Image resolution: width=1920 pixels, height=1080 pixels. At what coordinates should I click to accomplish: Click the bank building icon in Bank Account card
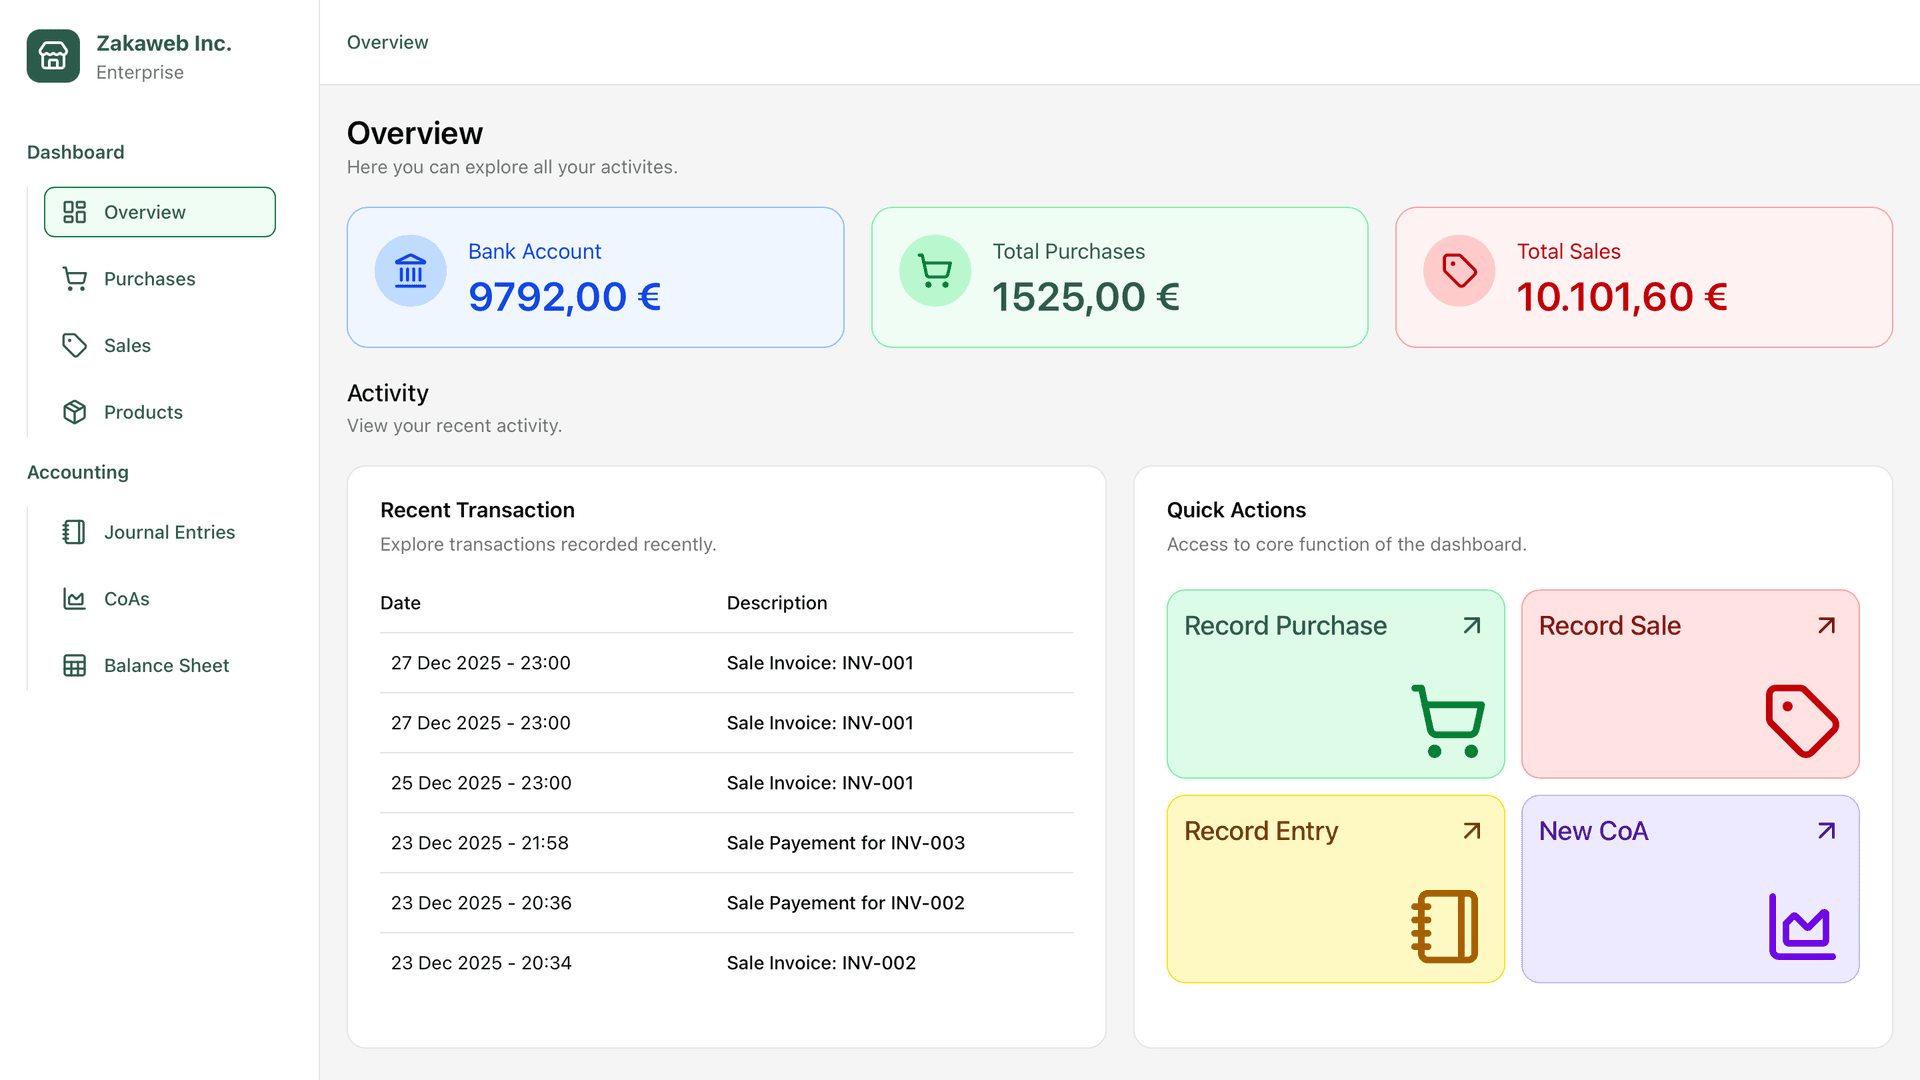click(x=410, y=271)
